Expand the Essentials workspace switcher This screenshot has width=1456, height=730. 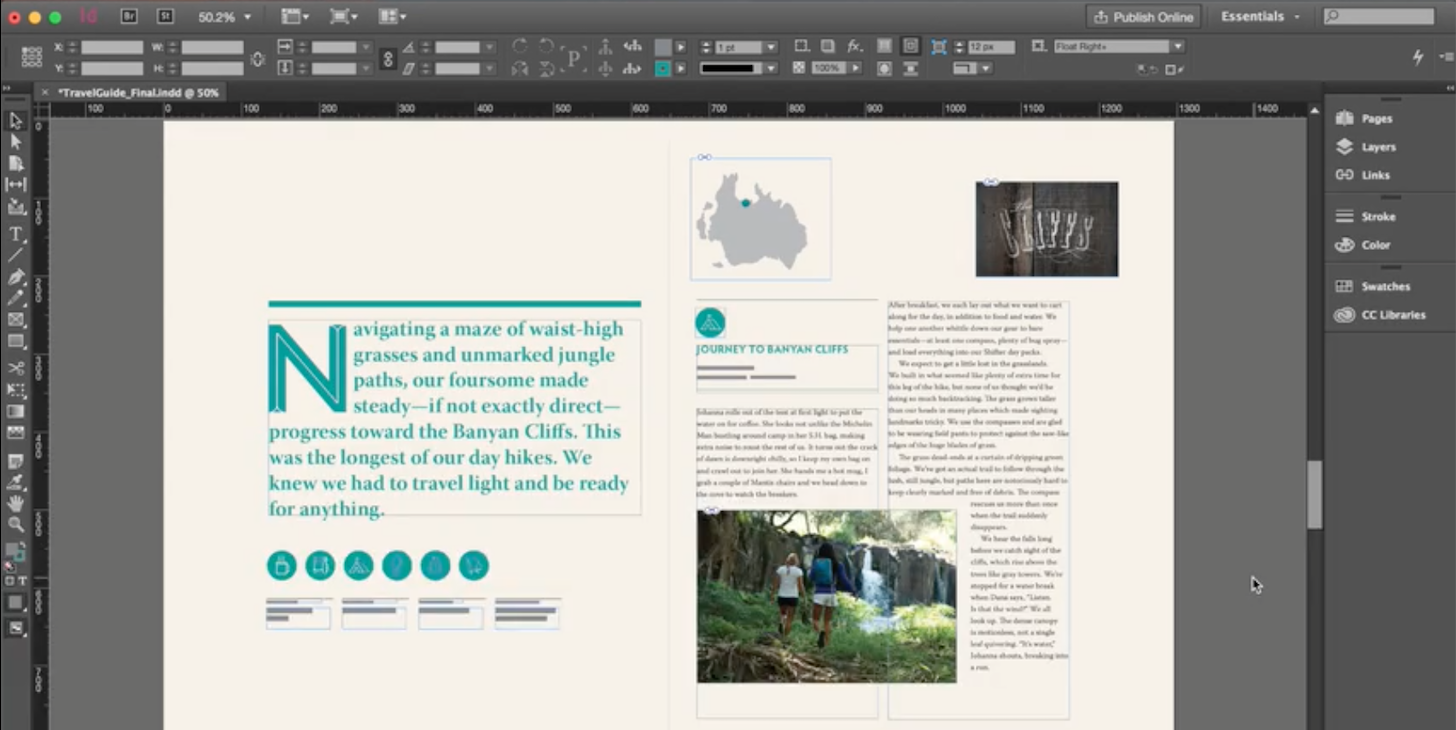(x=1260, y=17)
